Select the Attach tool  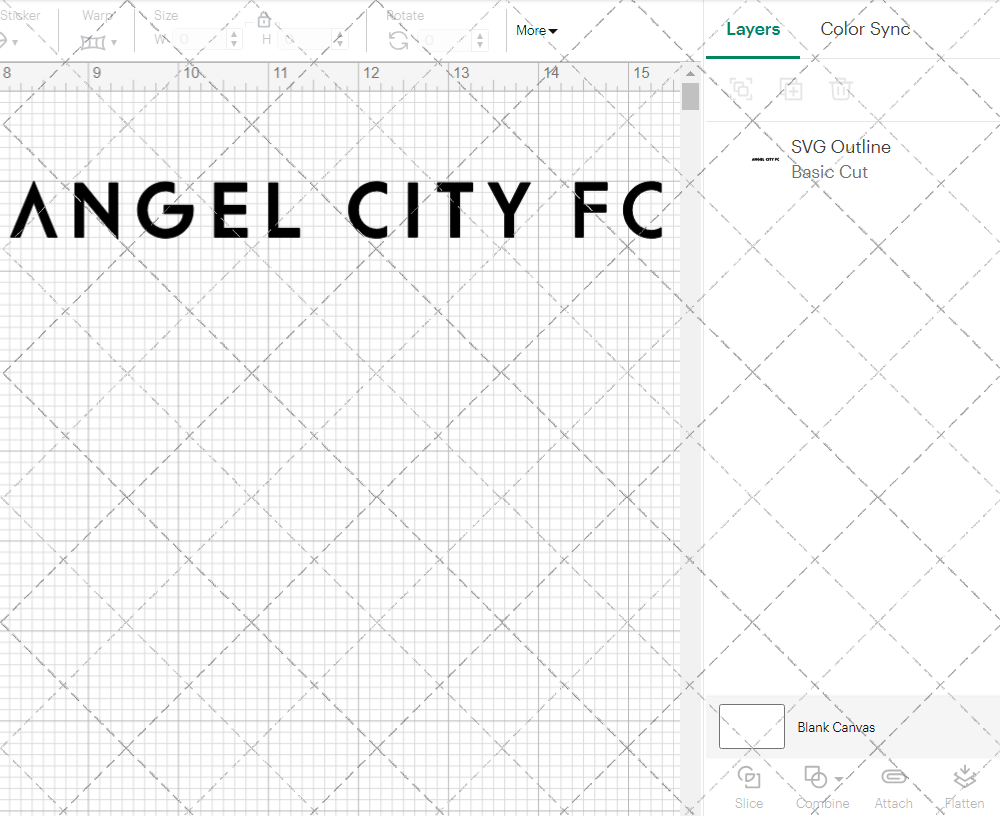tap(893, 786)
